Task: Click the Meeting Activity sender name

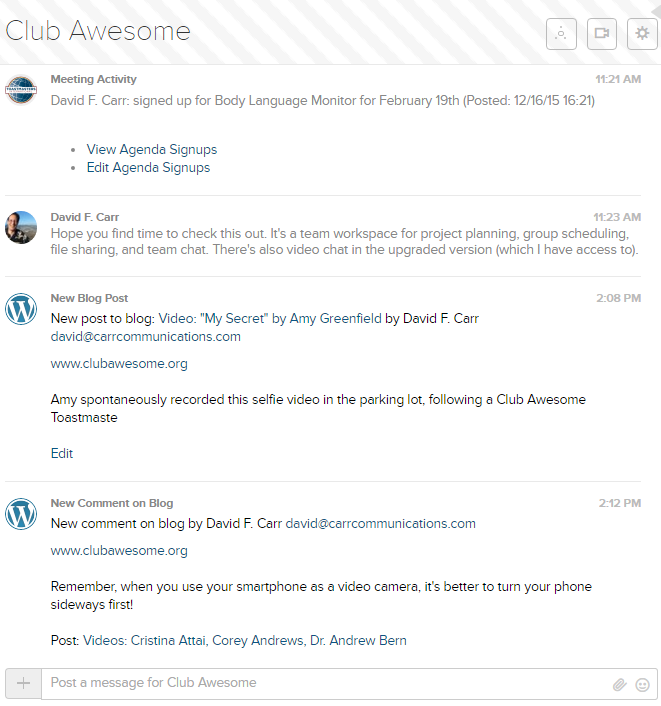Action: [x=93, y=79]
